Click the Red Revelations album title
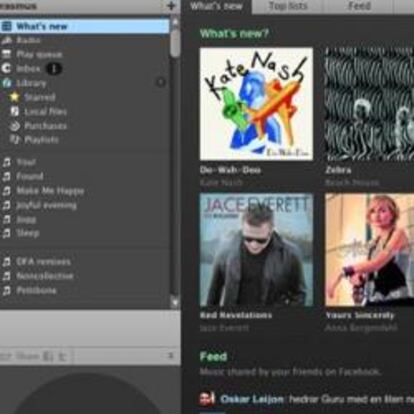 pyautogui.click(x=236, y=315)
